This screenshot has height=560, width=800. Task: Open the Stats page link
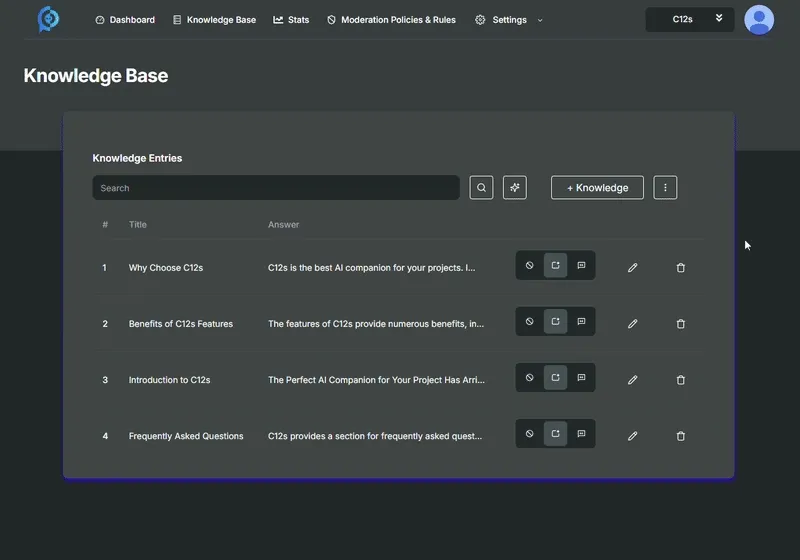[291, 20]
